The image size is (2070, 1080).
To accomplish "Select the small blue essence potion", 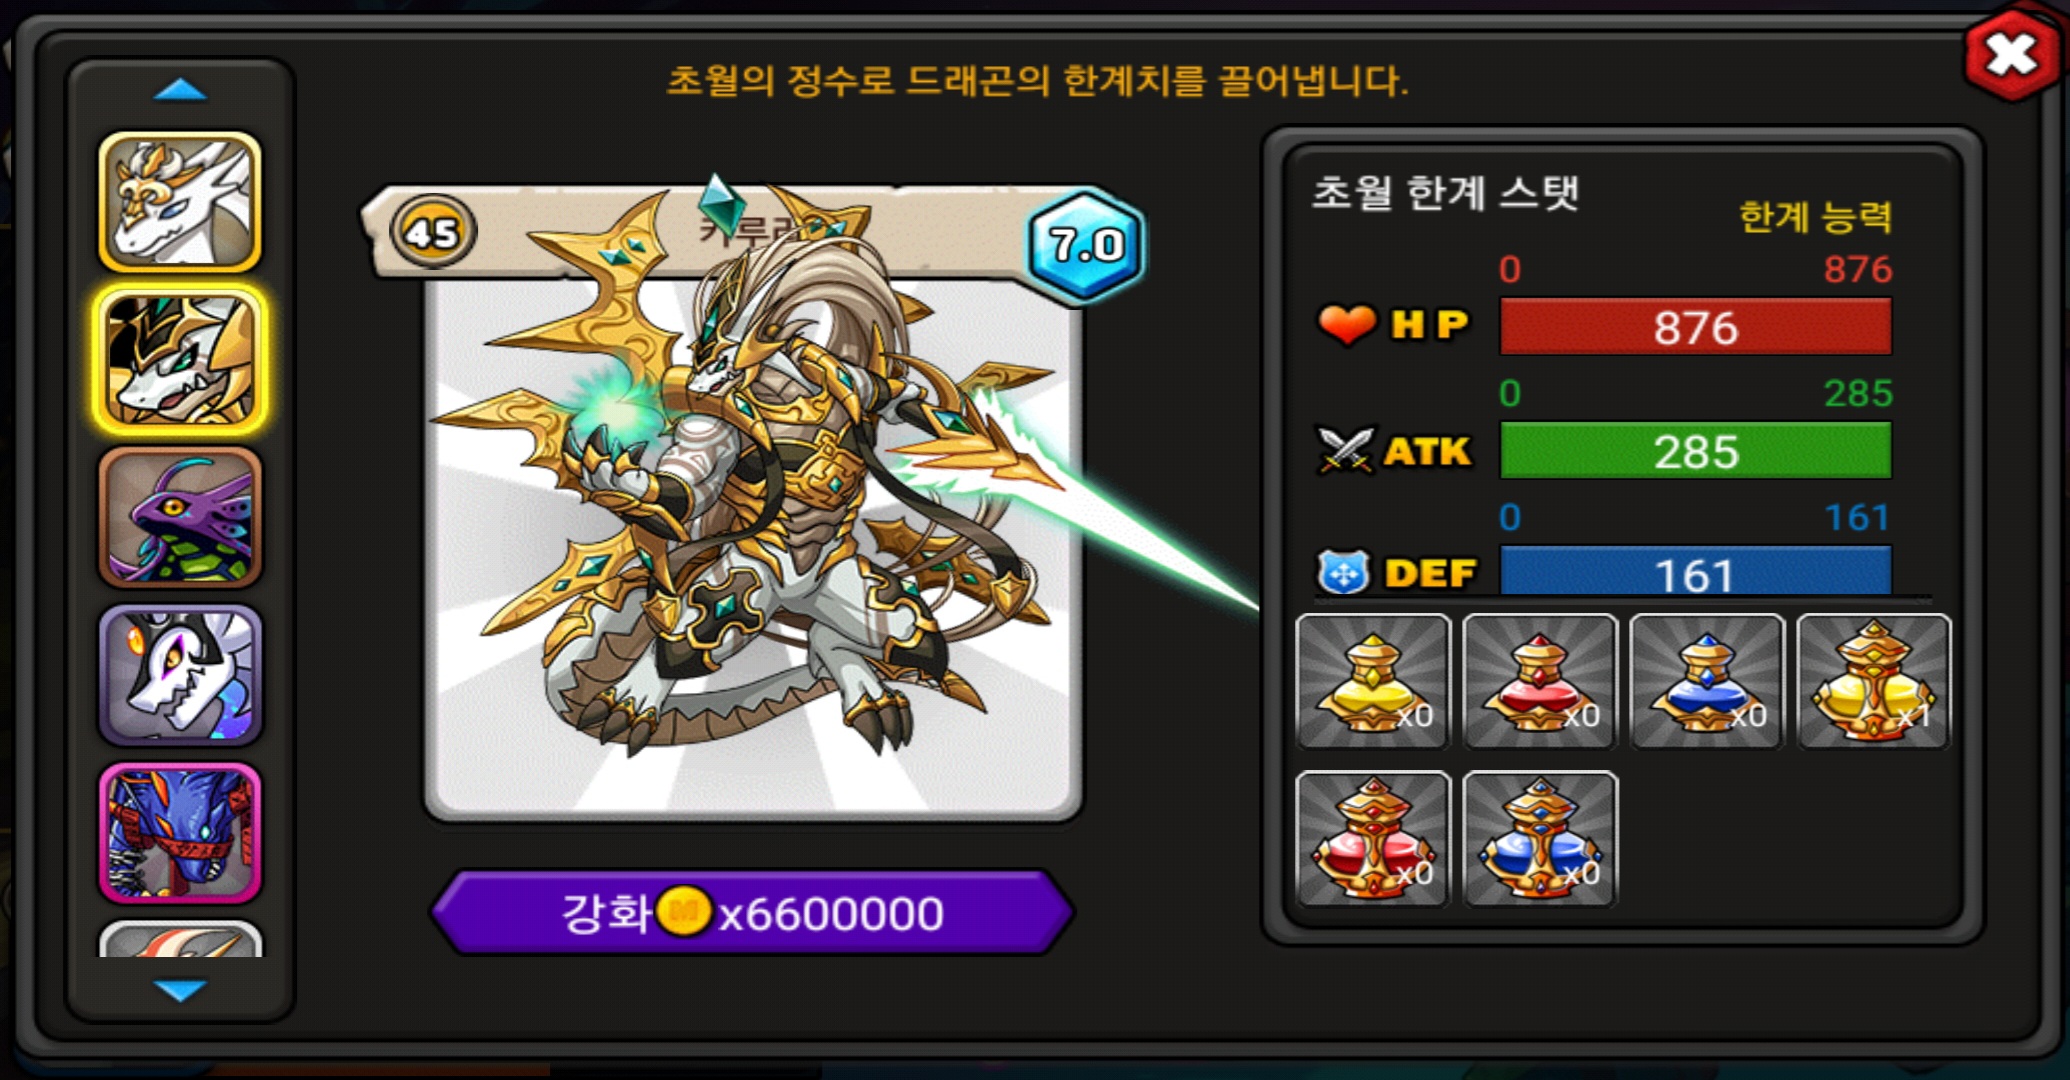I will [x=1706, y=681].
